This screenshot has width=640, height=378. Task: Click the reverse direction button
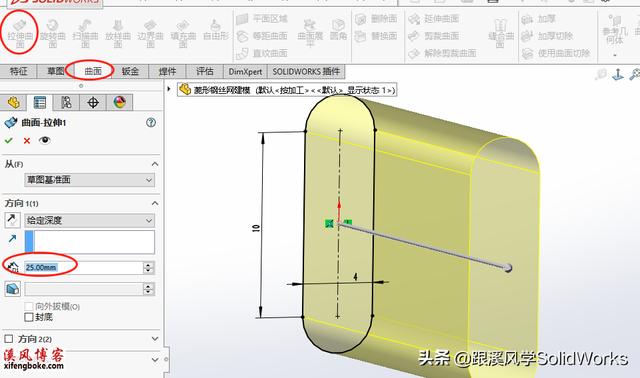pos(13,220)
